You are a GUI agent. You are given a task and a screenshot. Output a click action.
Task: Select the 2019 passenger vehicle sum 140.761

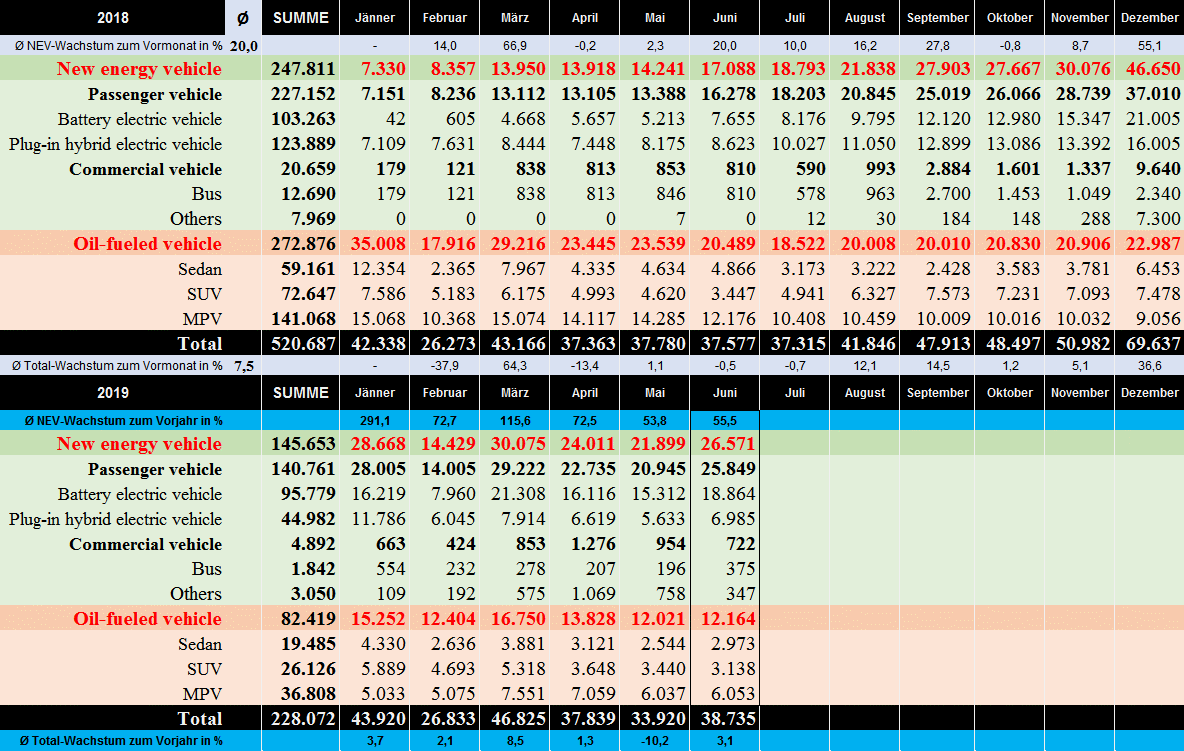click(x=303, y=469)
